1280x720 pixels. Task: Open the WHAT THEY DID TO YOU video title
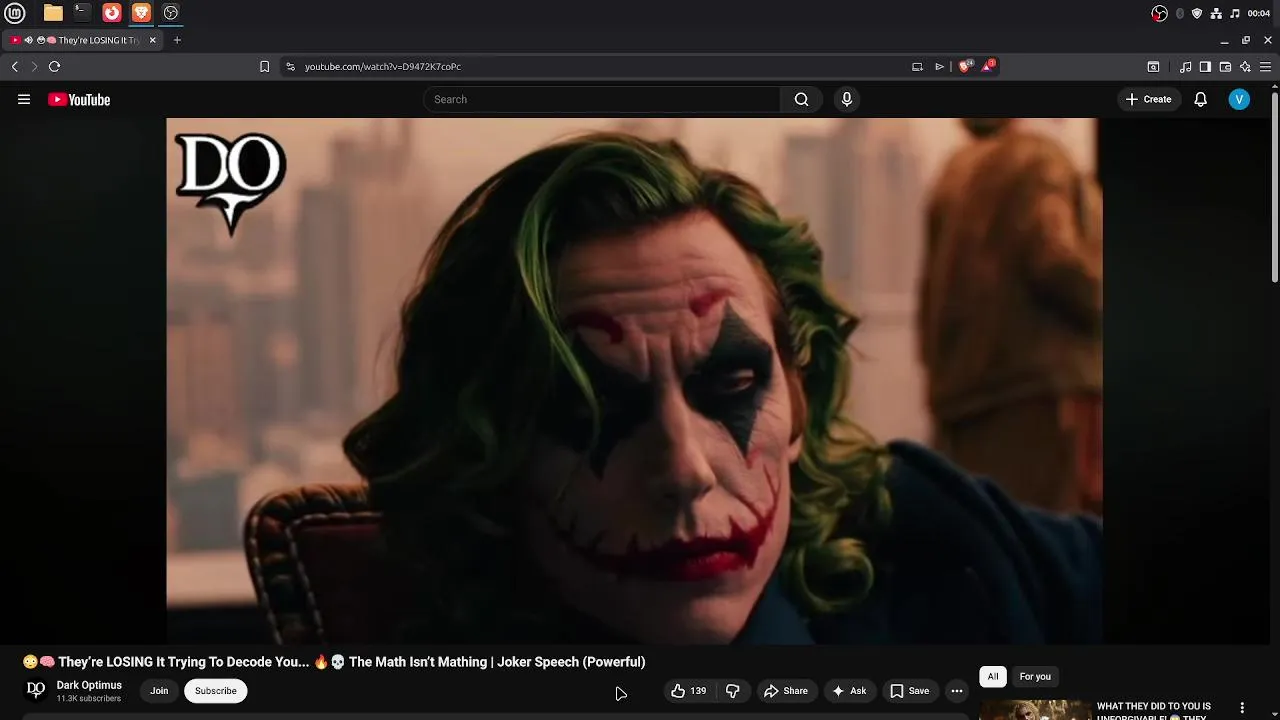(x=1154, y=710)
